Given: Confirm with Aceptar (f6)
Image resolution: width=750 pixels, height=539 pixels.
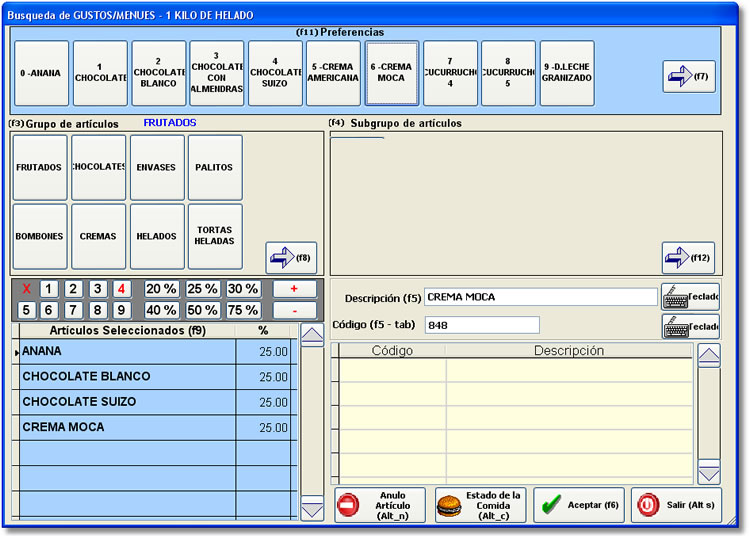Looking at the screenshot, I should pos(580,505).
